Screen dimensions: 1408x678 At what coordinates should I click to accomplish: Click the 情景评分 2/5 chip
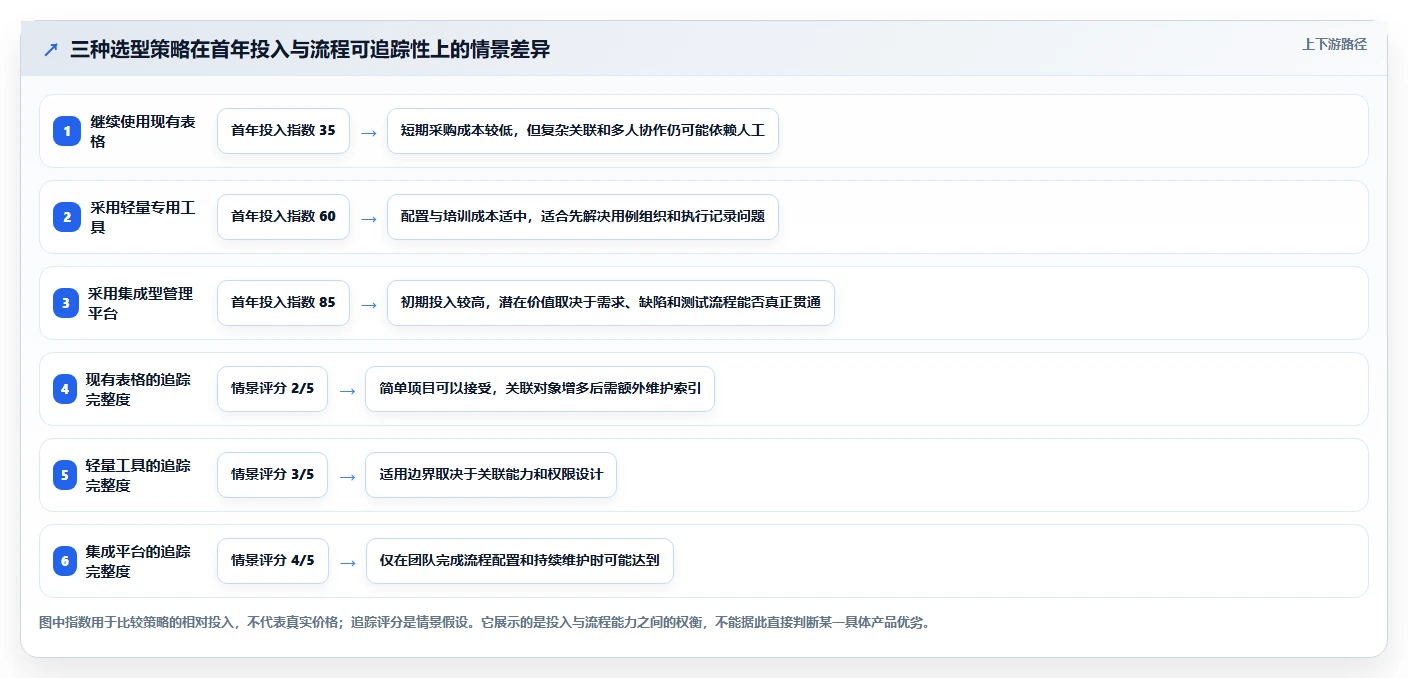click(x=272, y=389)
